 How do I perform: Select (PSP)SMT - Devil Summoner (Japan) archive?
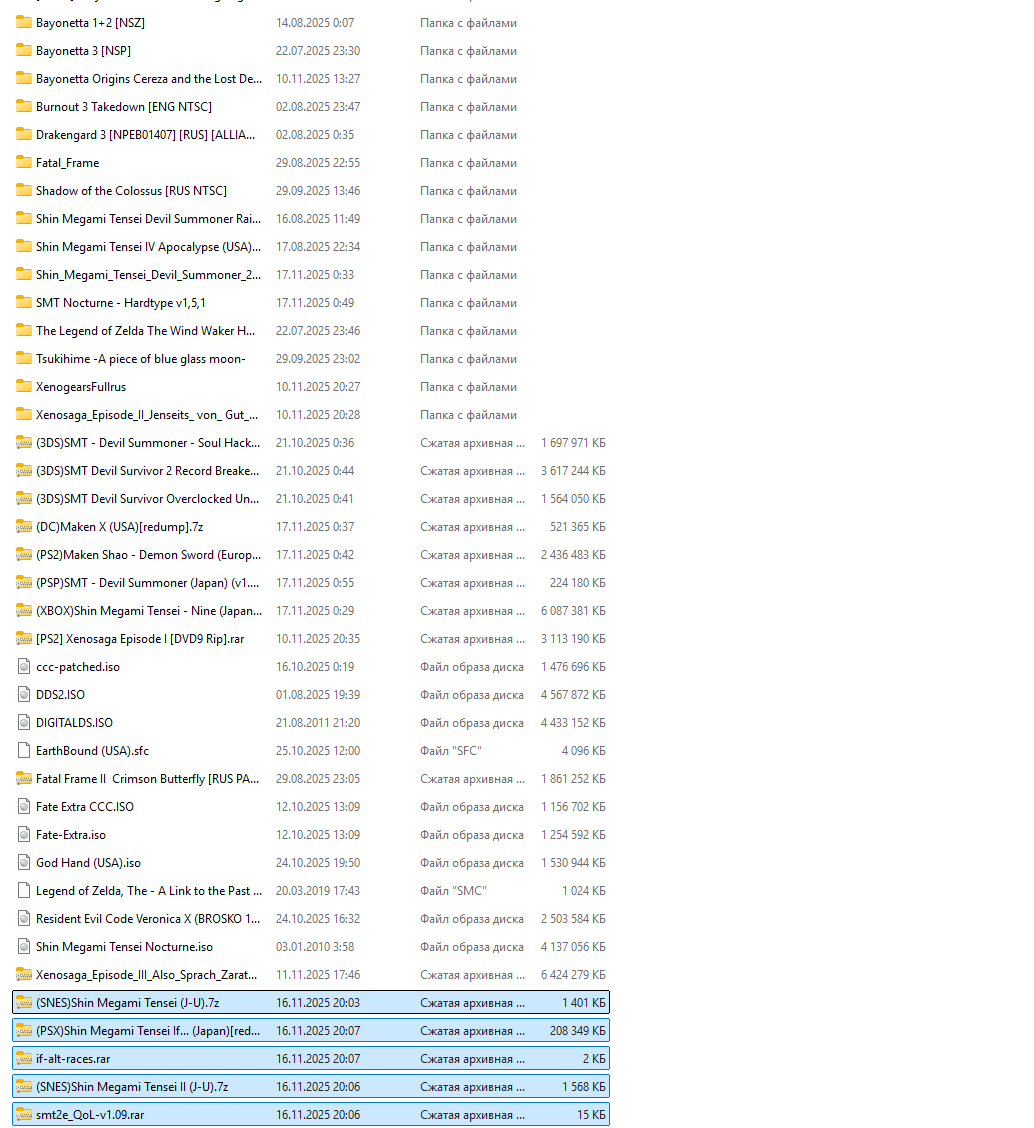coord(148,583)
